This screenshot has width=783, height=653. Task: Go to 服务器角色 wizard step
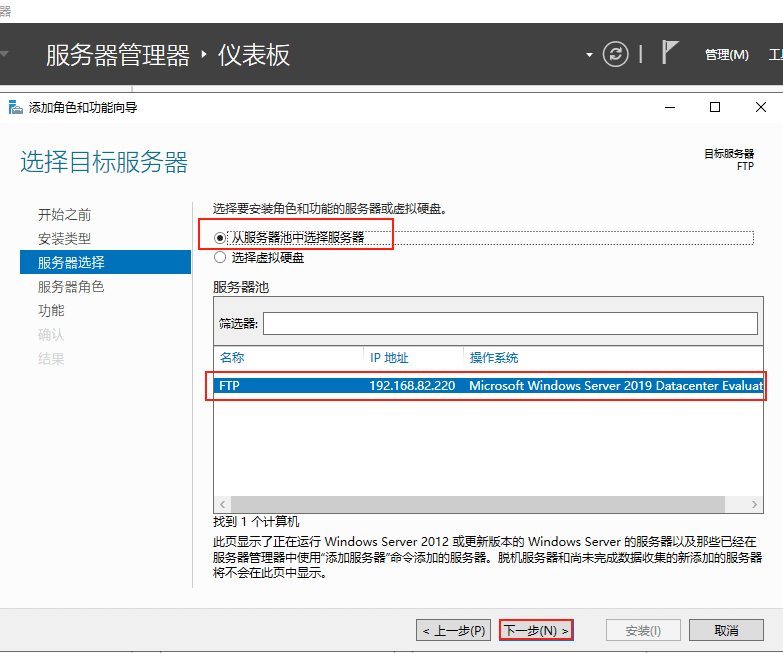(71, 287)
